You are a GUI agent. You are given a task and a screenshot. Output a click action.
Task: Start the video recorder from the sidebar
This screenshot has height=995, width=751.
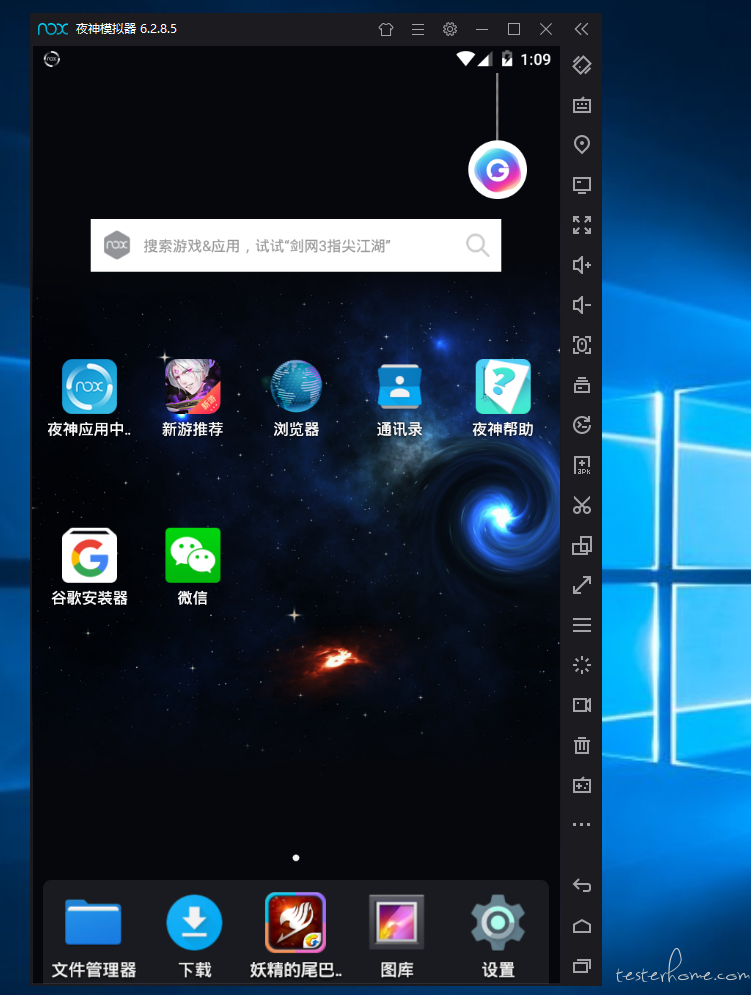coord(582,705)
